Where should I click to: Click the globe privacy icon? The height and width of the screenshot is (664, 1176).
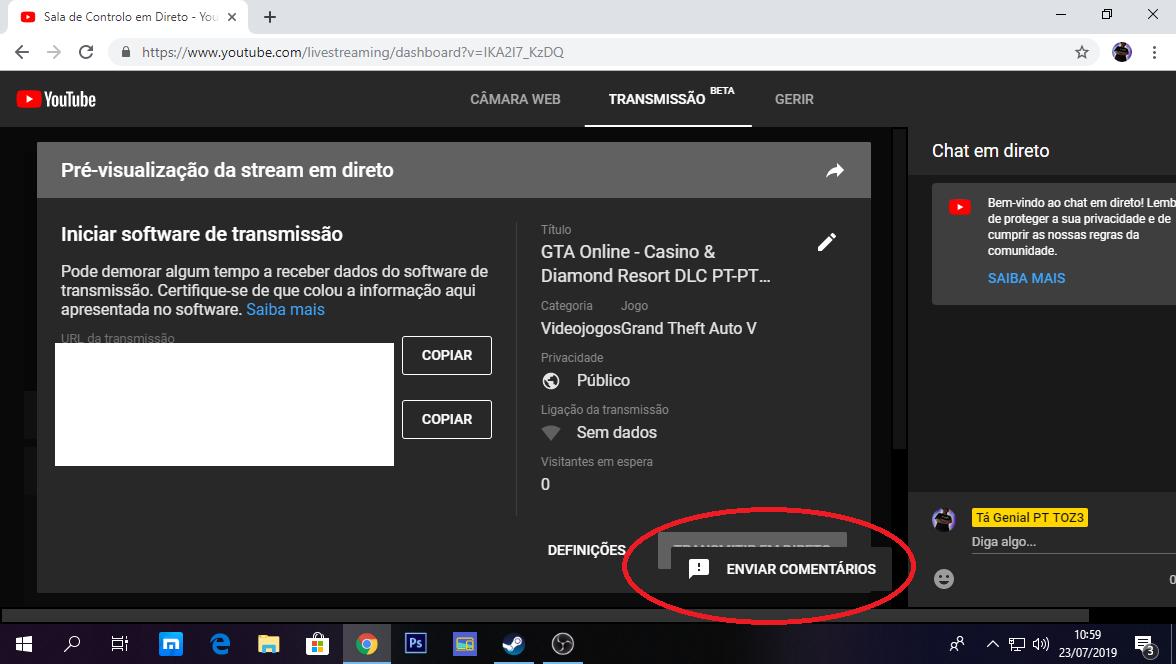point(550,380)
